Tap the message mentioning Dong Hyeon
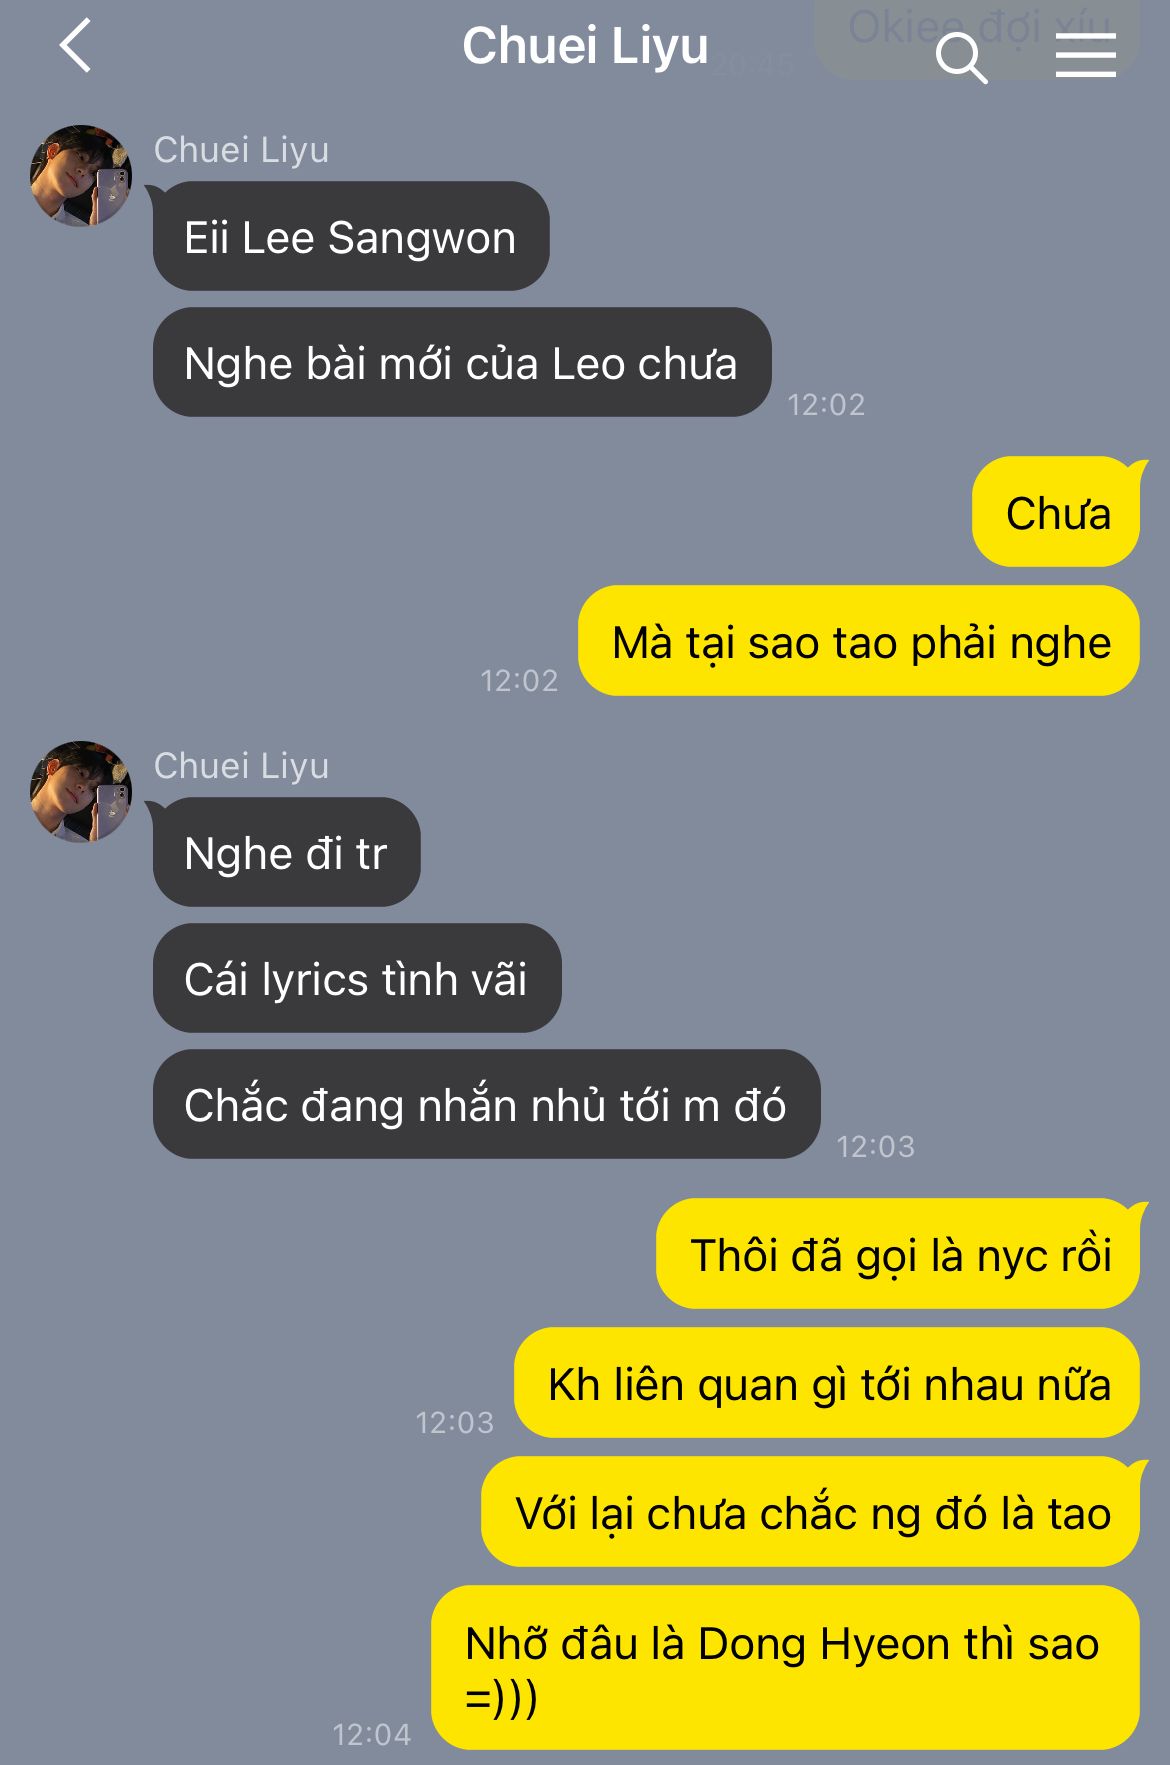1170x1765 pixels. point(786,1668)
